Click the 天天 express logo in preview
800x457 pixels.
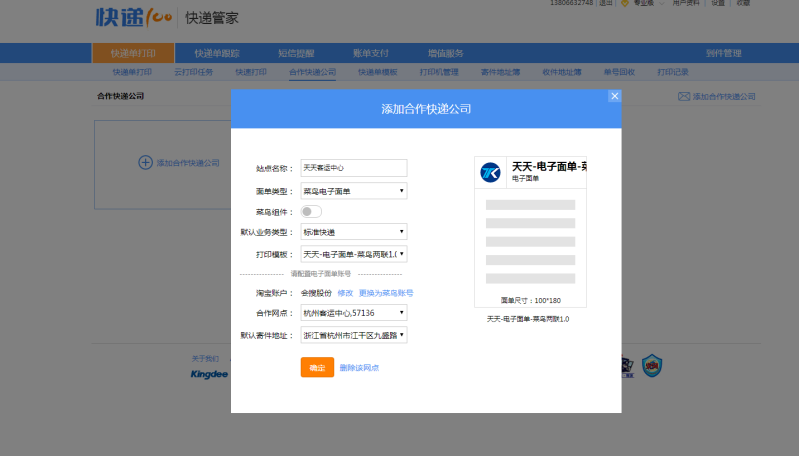pos(490,172)
